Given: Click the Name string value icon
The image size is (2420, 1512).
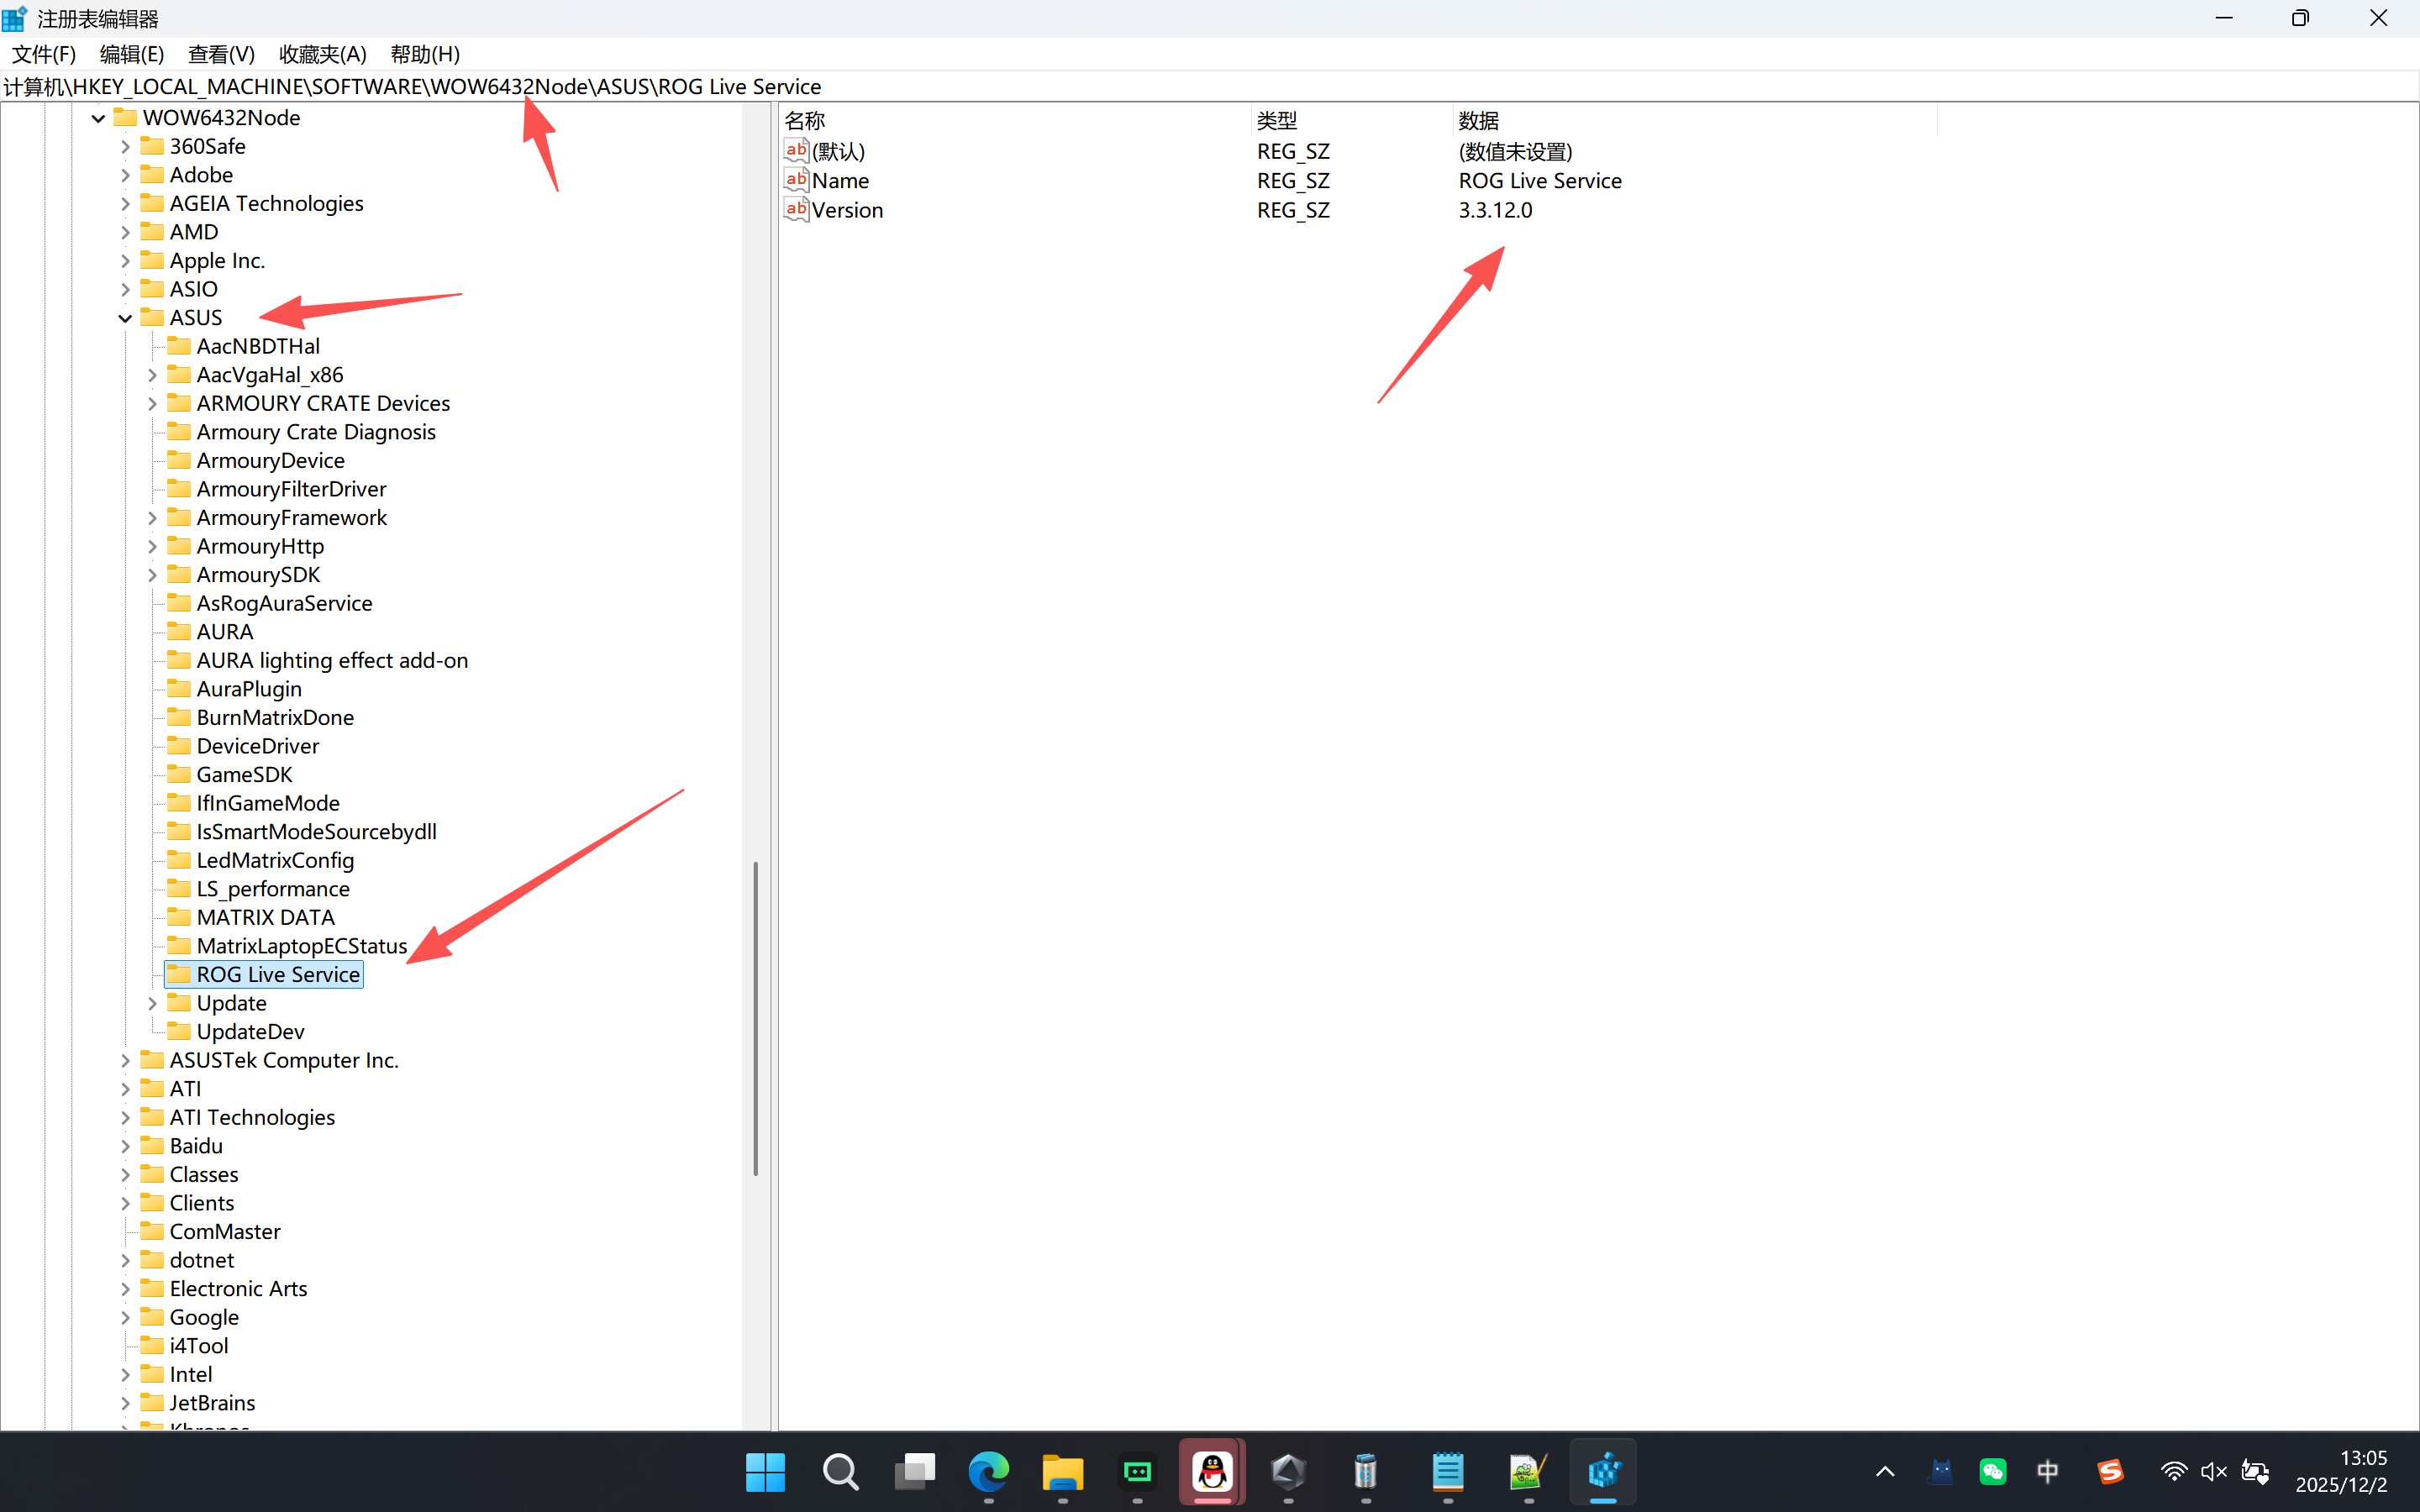Looking at the screenshot, I should 796,180.
